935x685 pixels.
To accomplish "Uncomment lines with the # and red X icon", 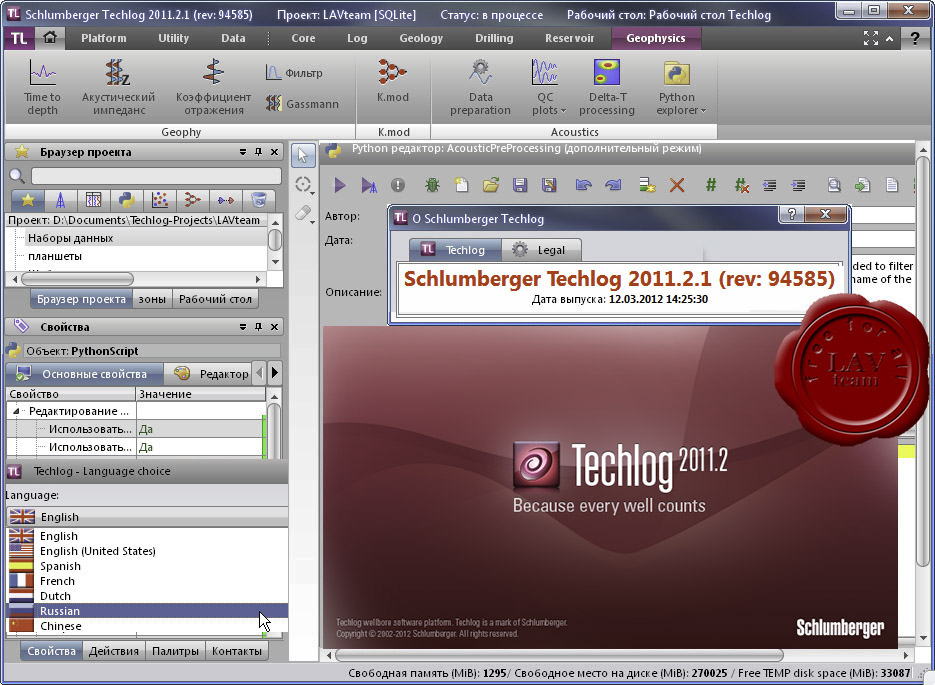I will [741, 185].
